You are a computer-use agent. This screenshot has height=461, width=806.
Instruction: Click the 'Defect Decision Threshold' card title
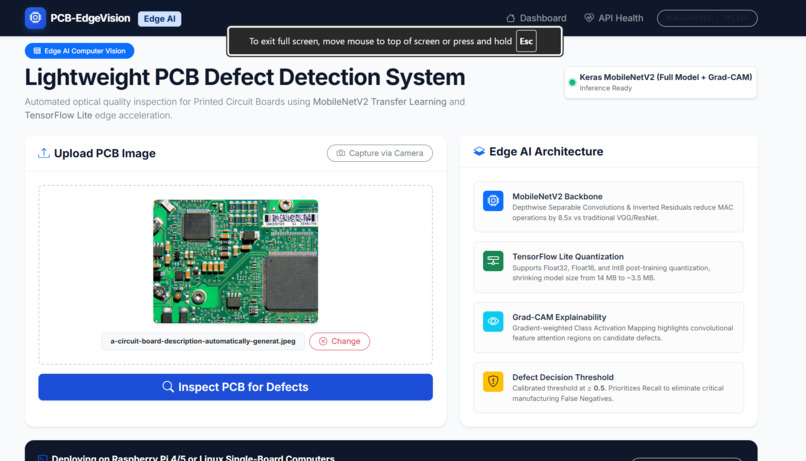click(563, 377)
